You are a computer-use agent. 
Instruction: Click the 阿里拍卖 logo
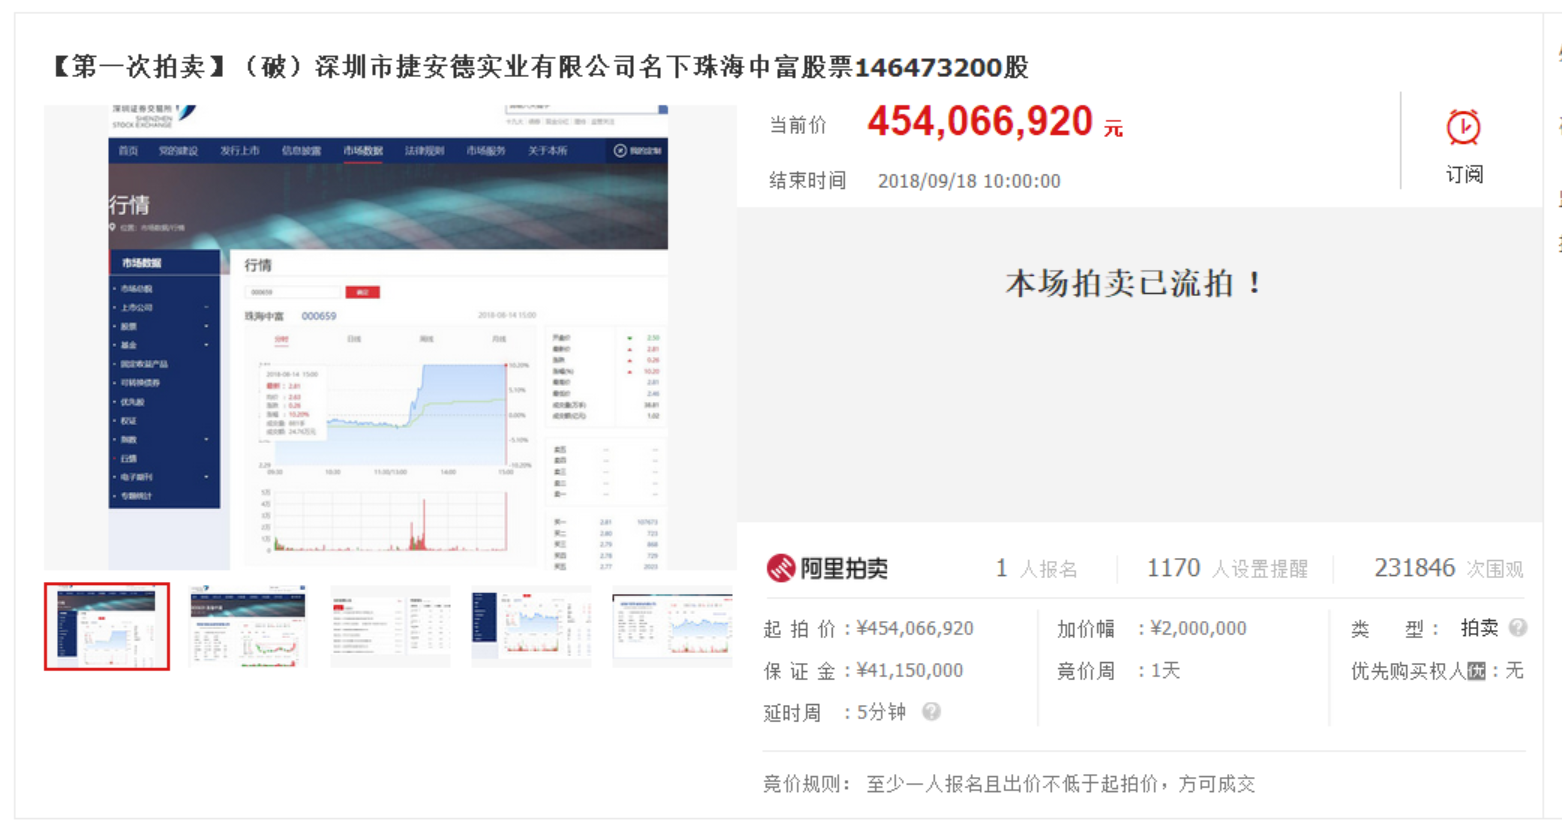pos(827,569)
